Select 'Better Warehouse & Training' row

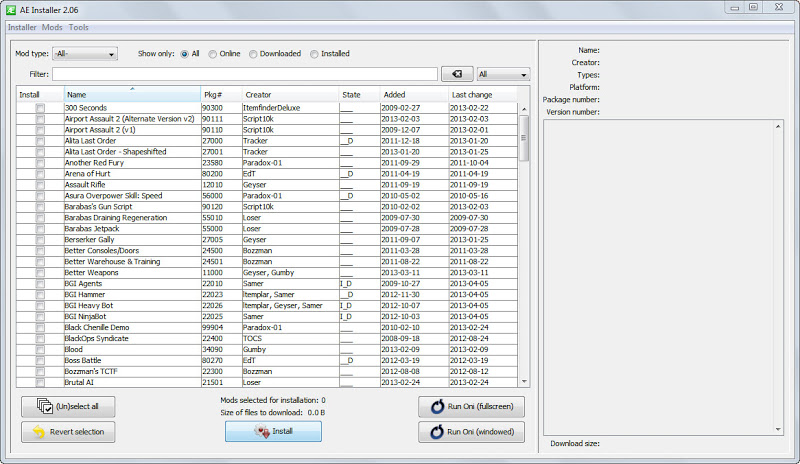tap(267, 262)
